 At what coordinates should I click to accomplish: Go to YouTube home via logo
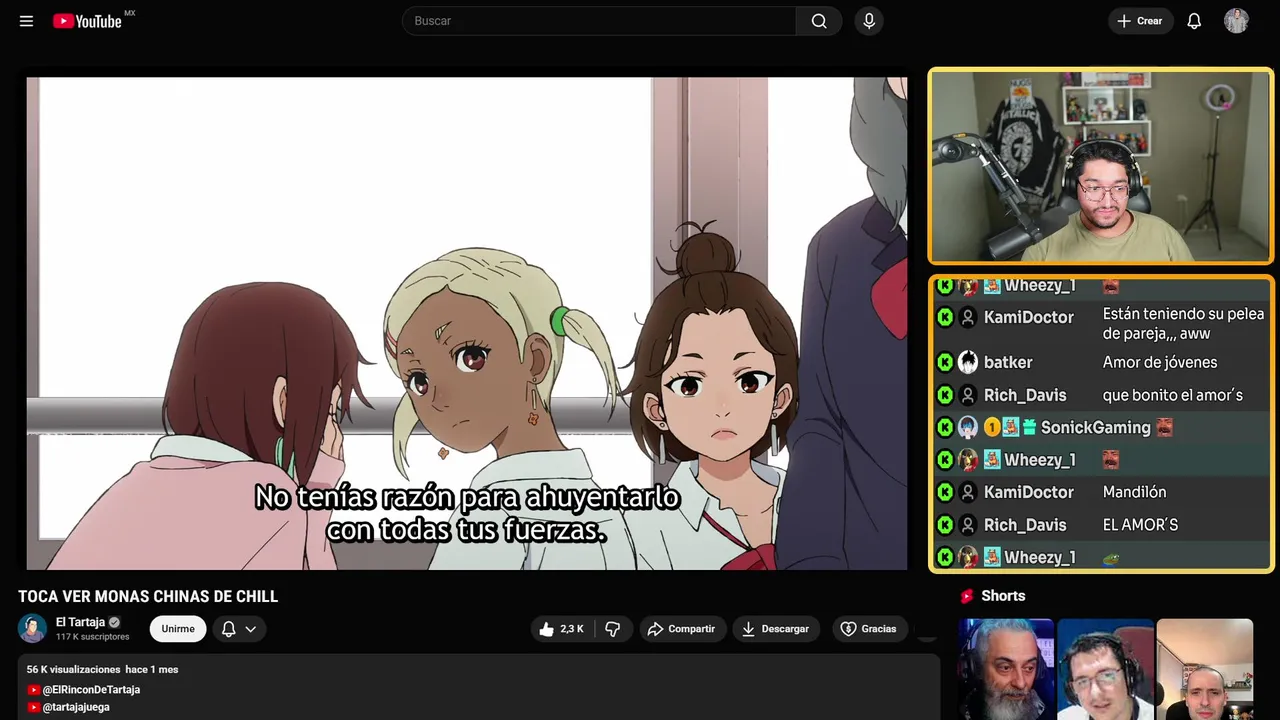[x=87, y=21]
